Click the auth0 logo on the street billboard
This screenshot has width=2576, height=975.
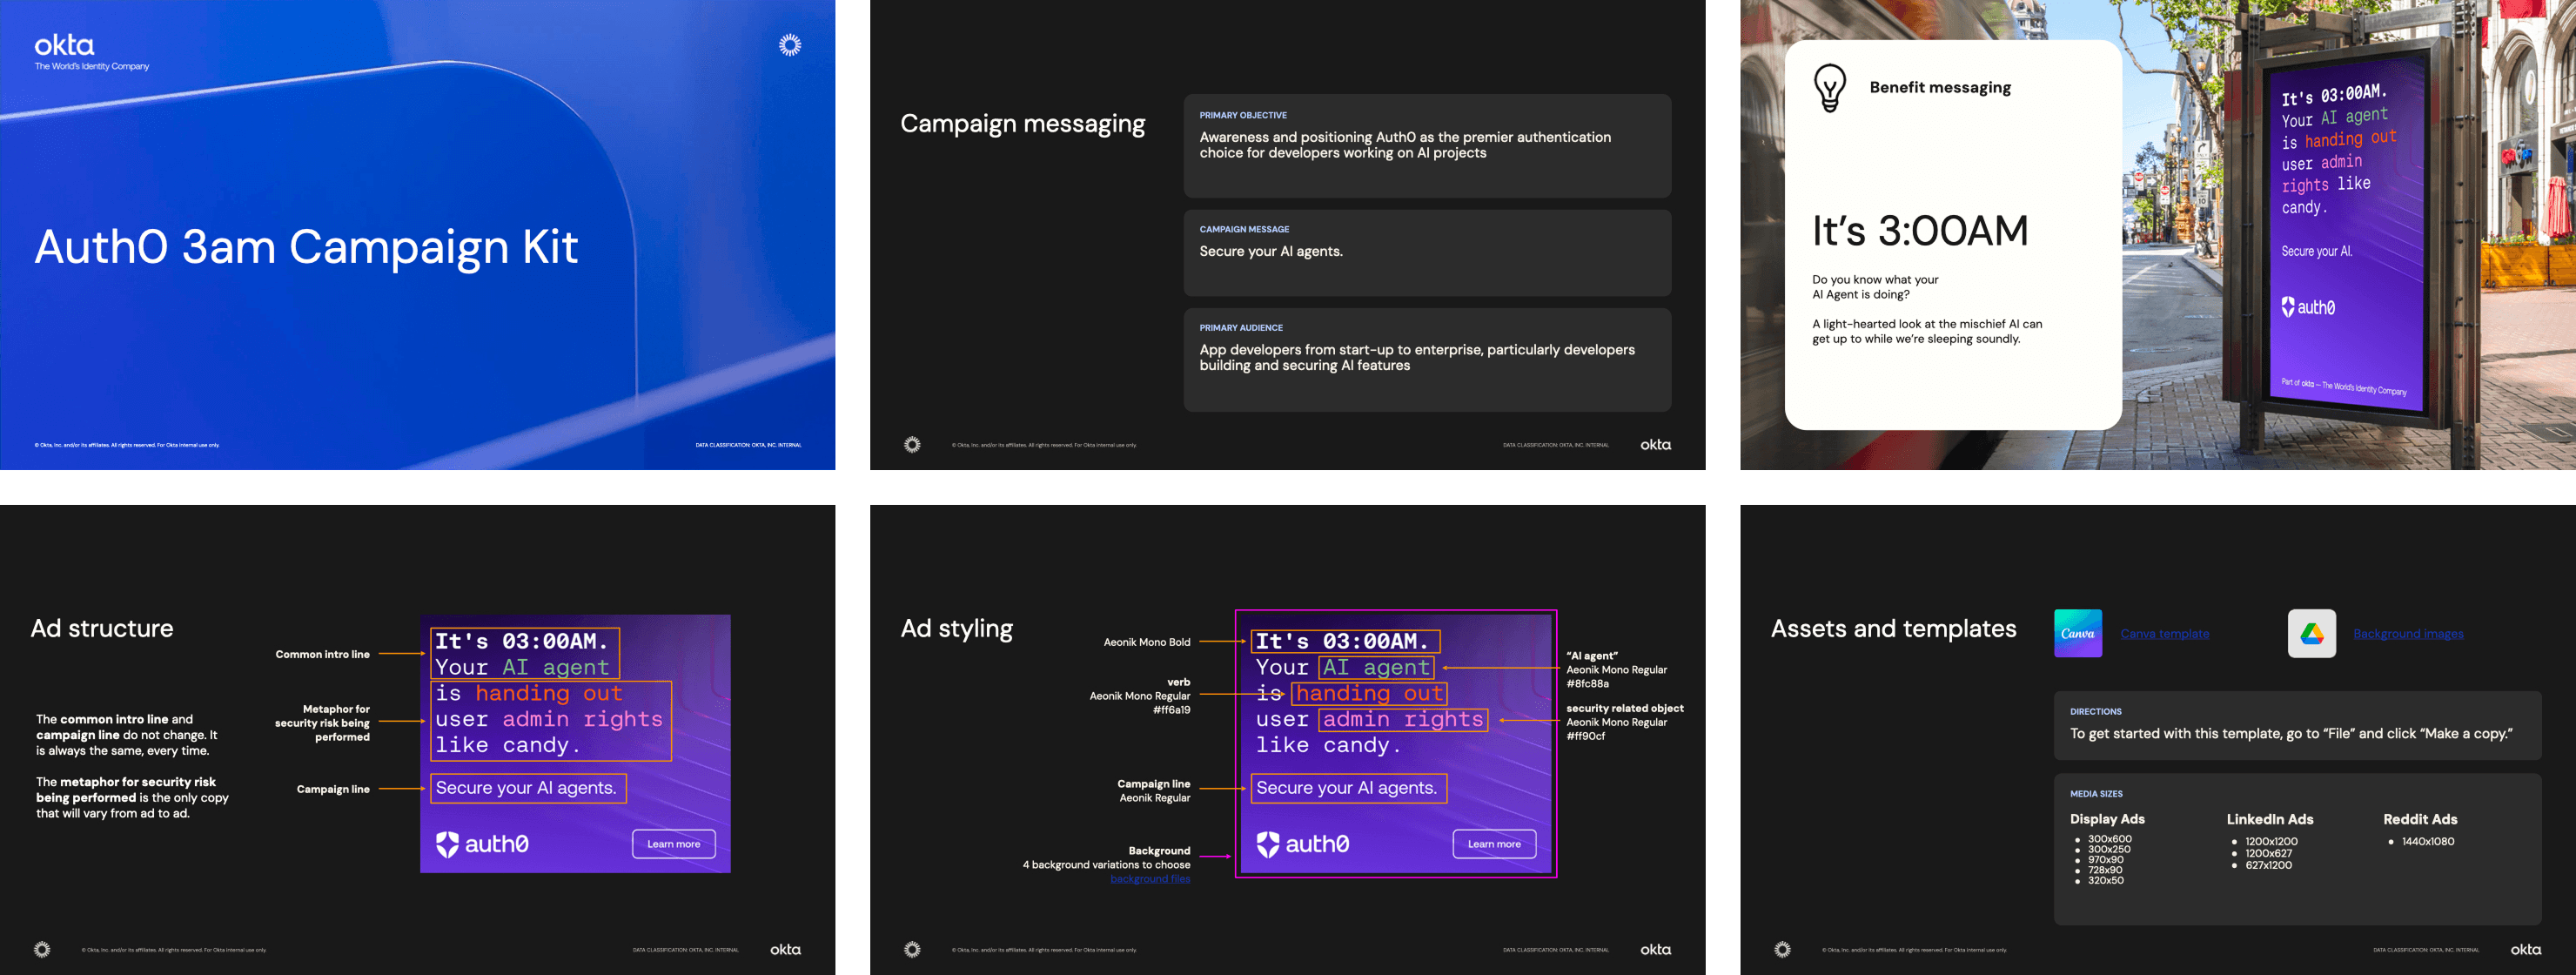click(x=2307, y=307)
